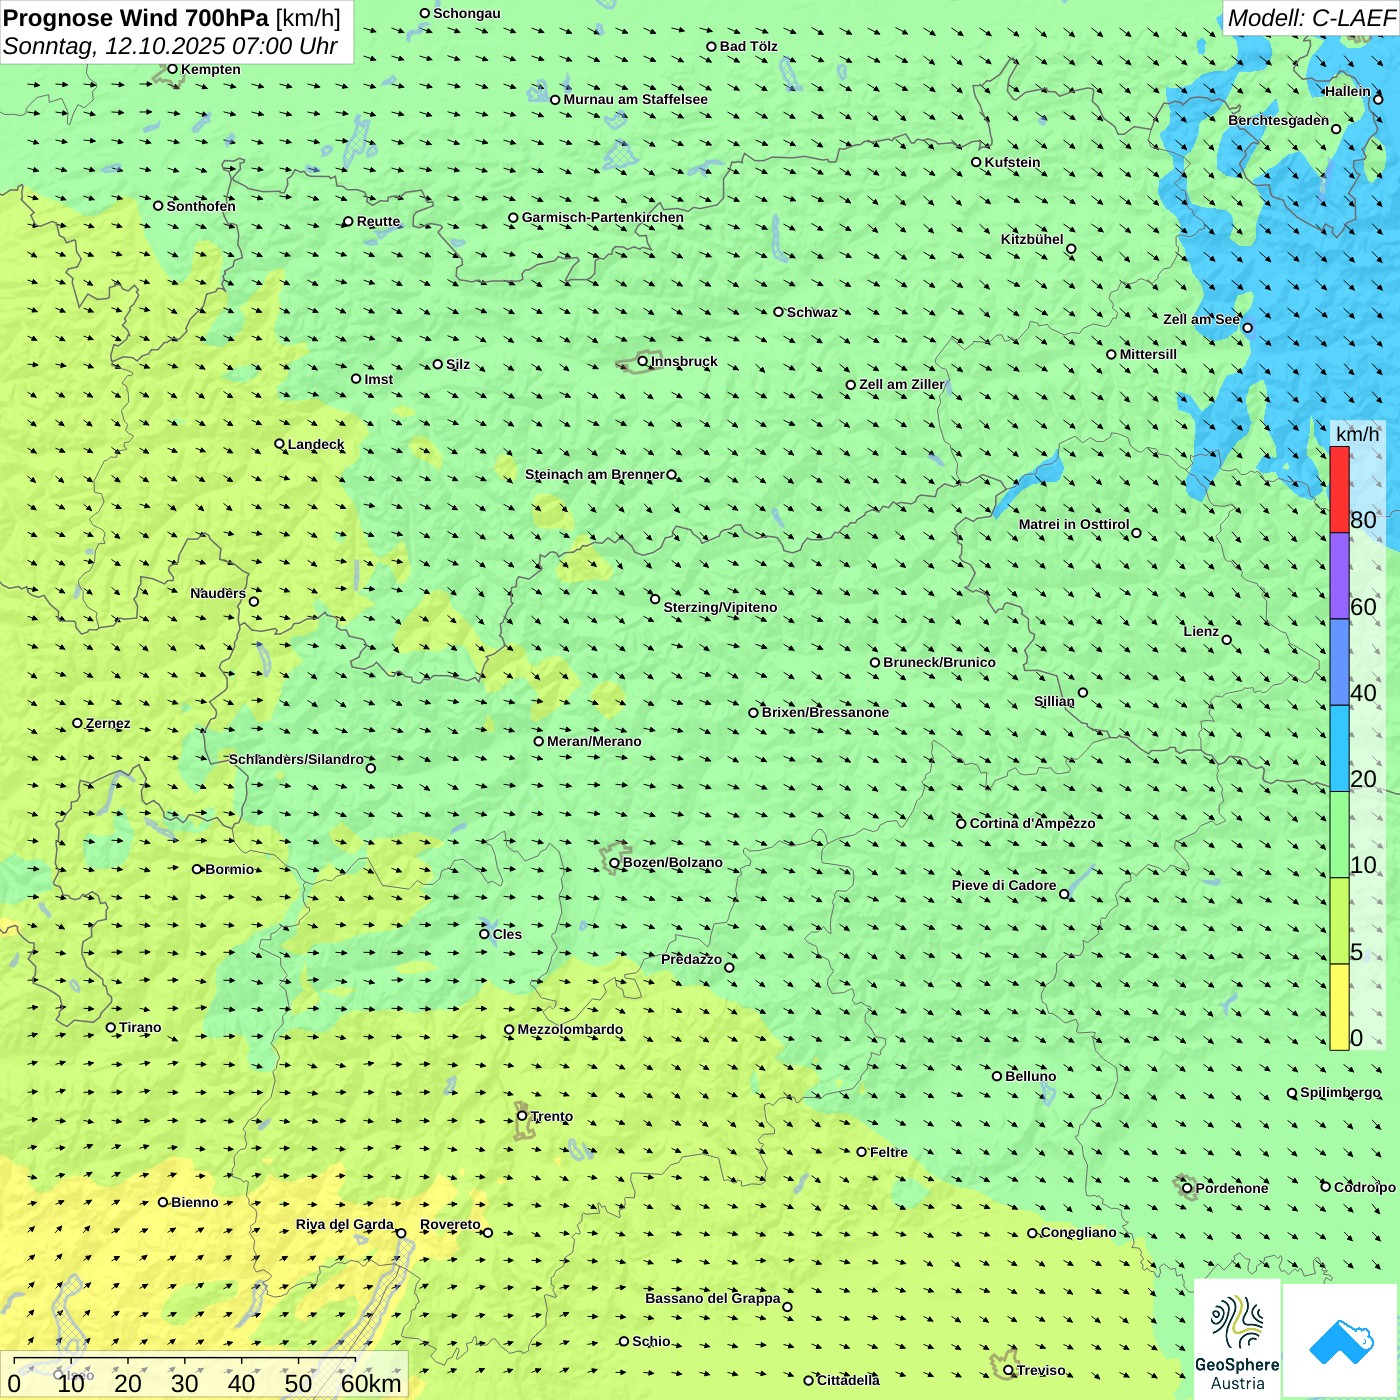Click the 'Matrei in Osttirol' label
Image resolution: width=1400 pixels, height=1400 pixels.
click(x=1074, y=524)
